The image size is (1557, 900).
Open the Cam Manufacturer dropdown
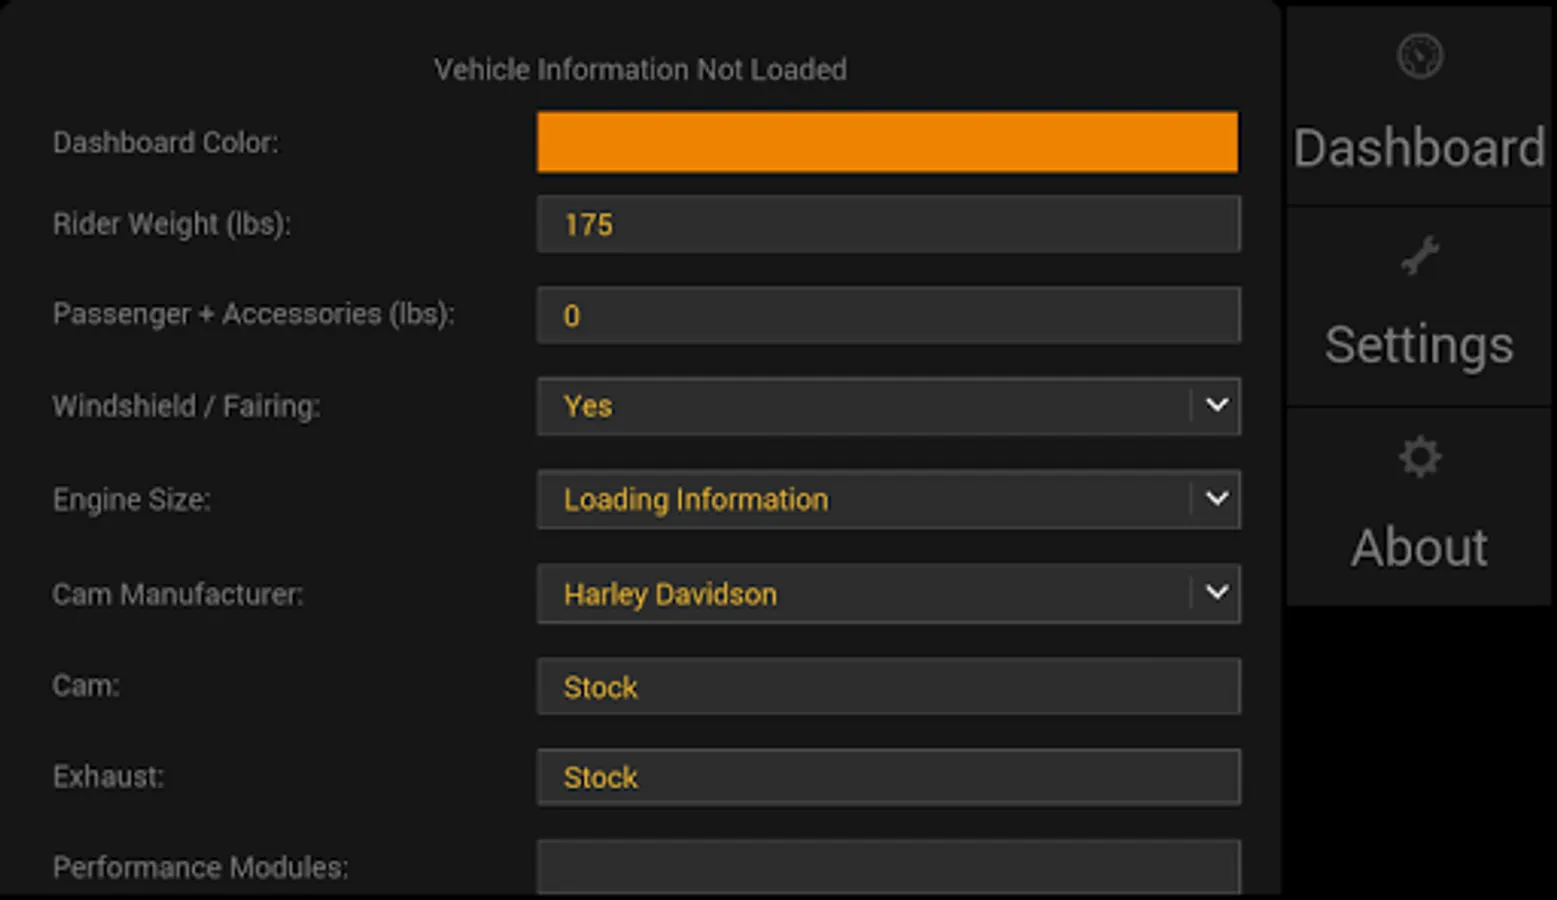860,594
